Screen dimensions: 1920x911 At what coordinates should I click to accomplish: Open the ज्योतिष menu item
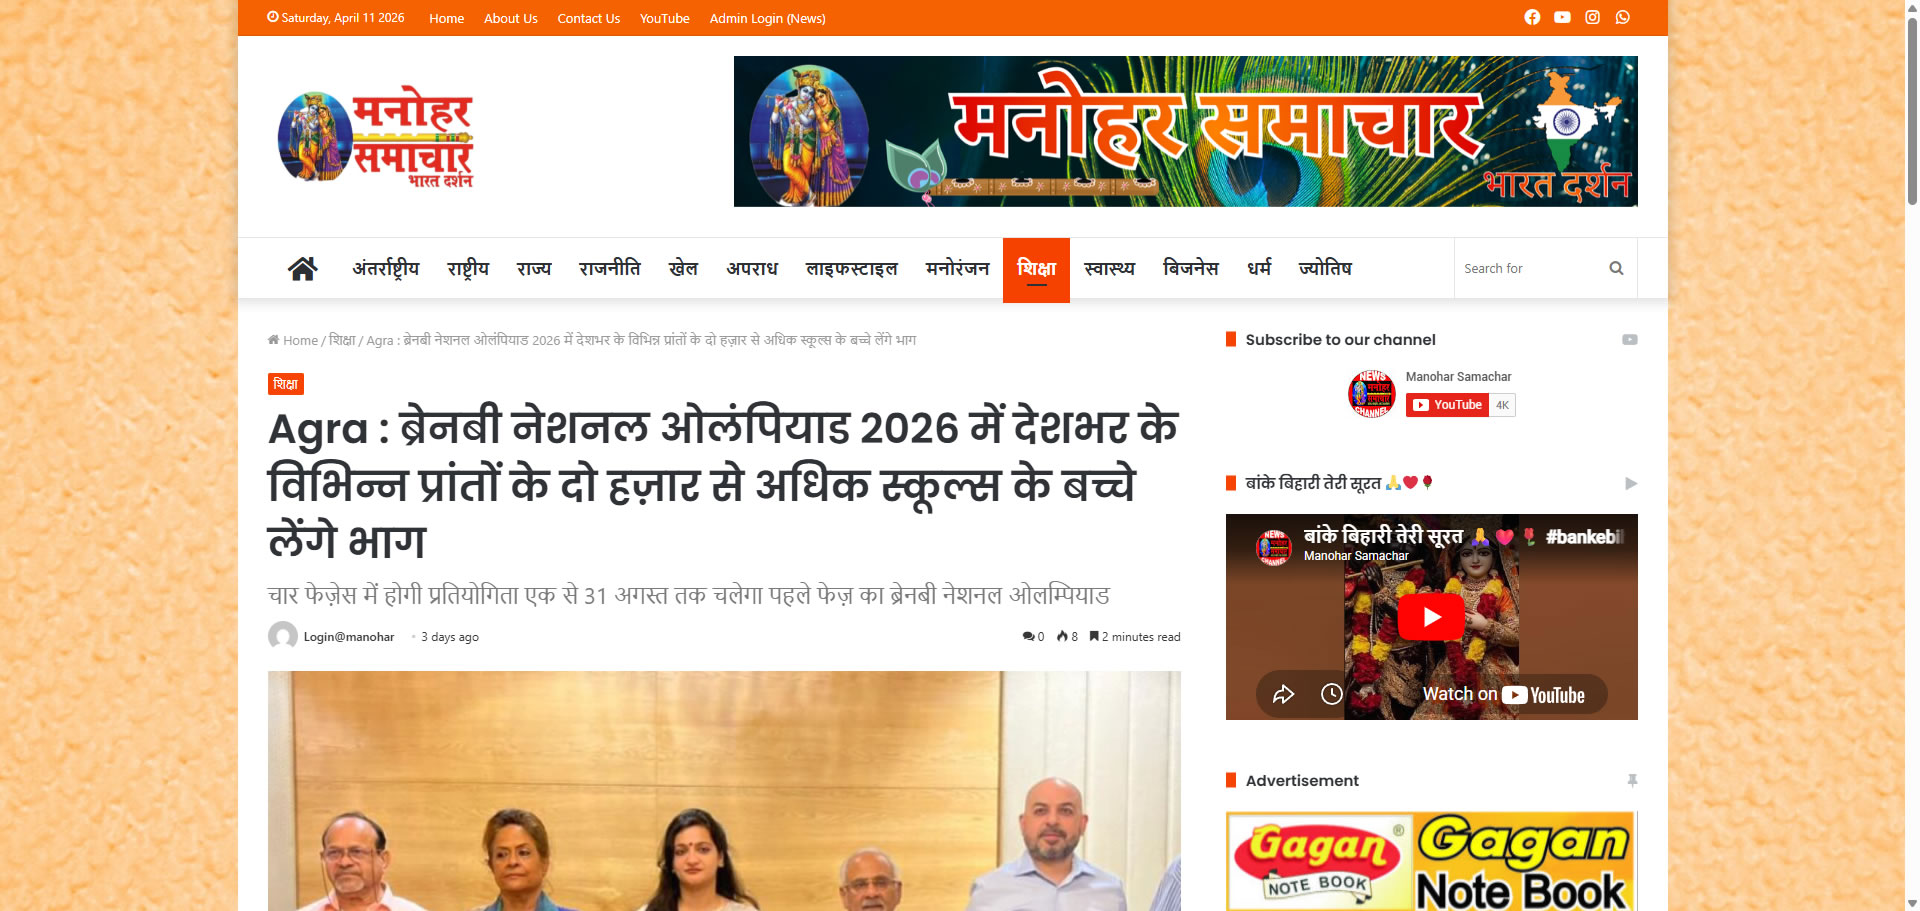[1325, 268]
